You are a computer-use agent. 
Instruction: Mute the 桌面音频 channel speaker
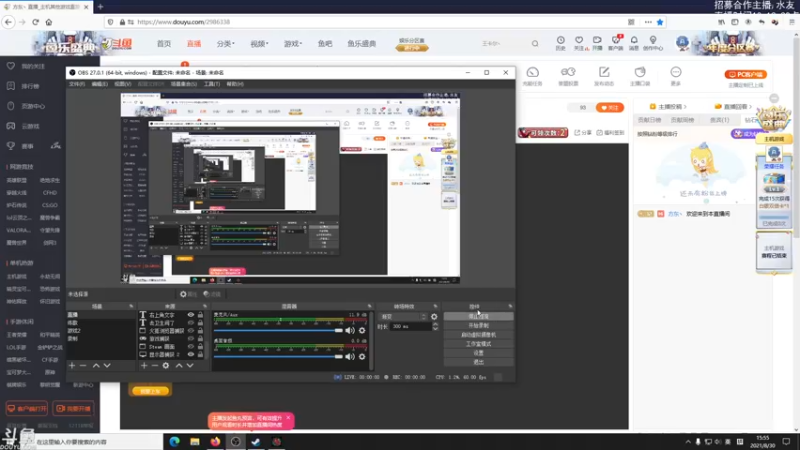(x=350, y=357)
